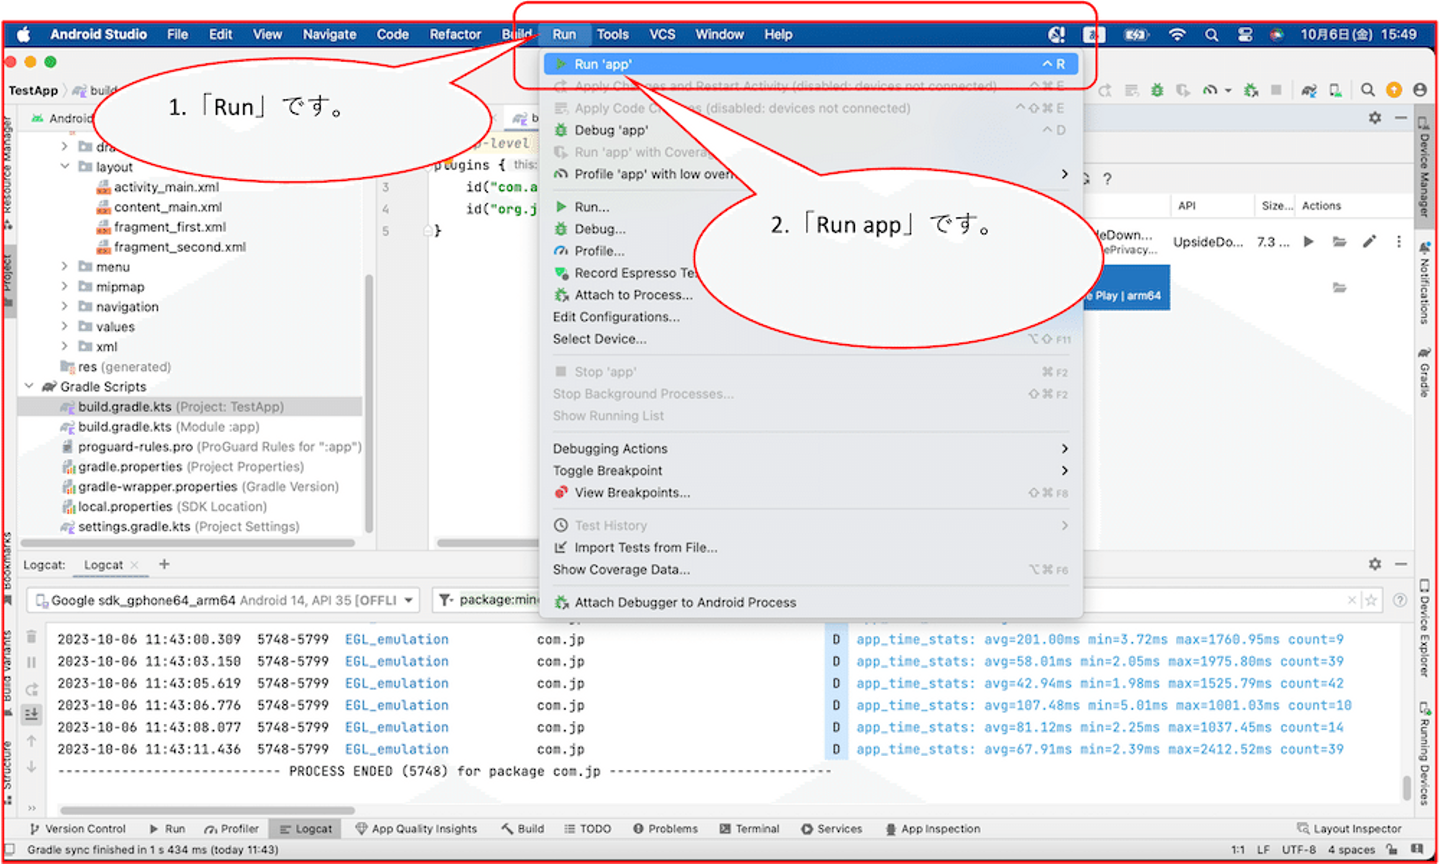1440x864 pixels.
Task: Open the Tools menu in menu bar
Action: [613, 34]
